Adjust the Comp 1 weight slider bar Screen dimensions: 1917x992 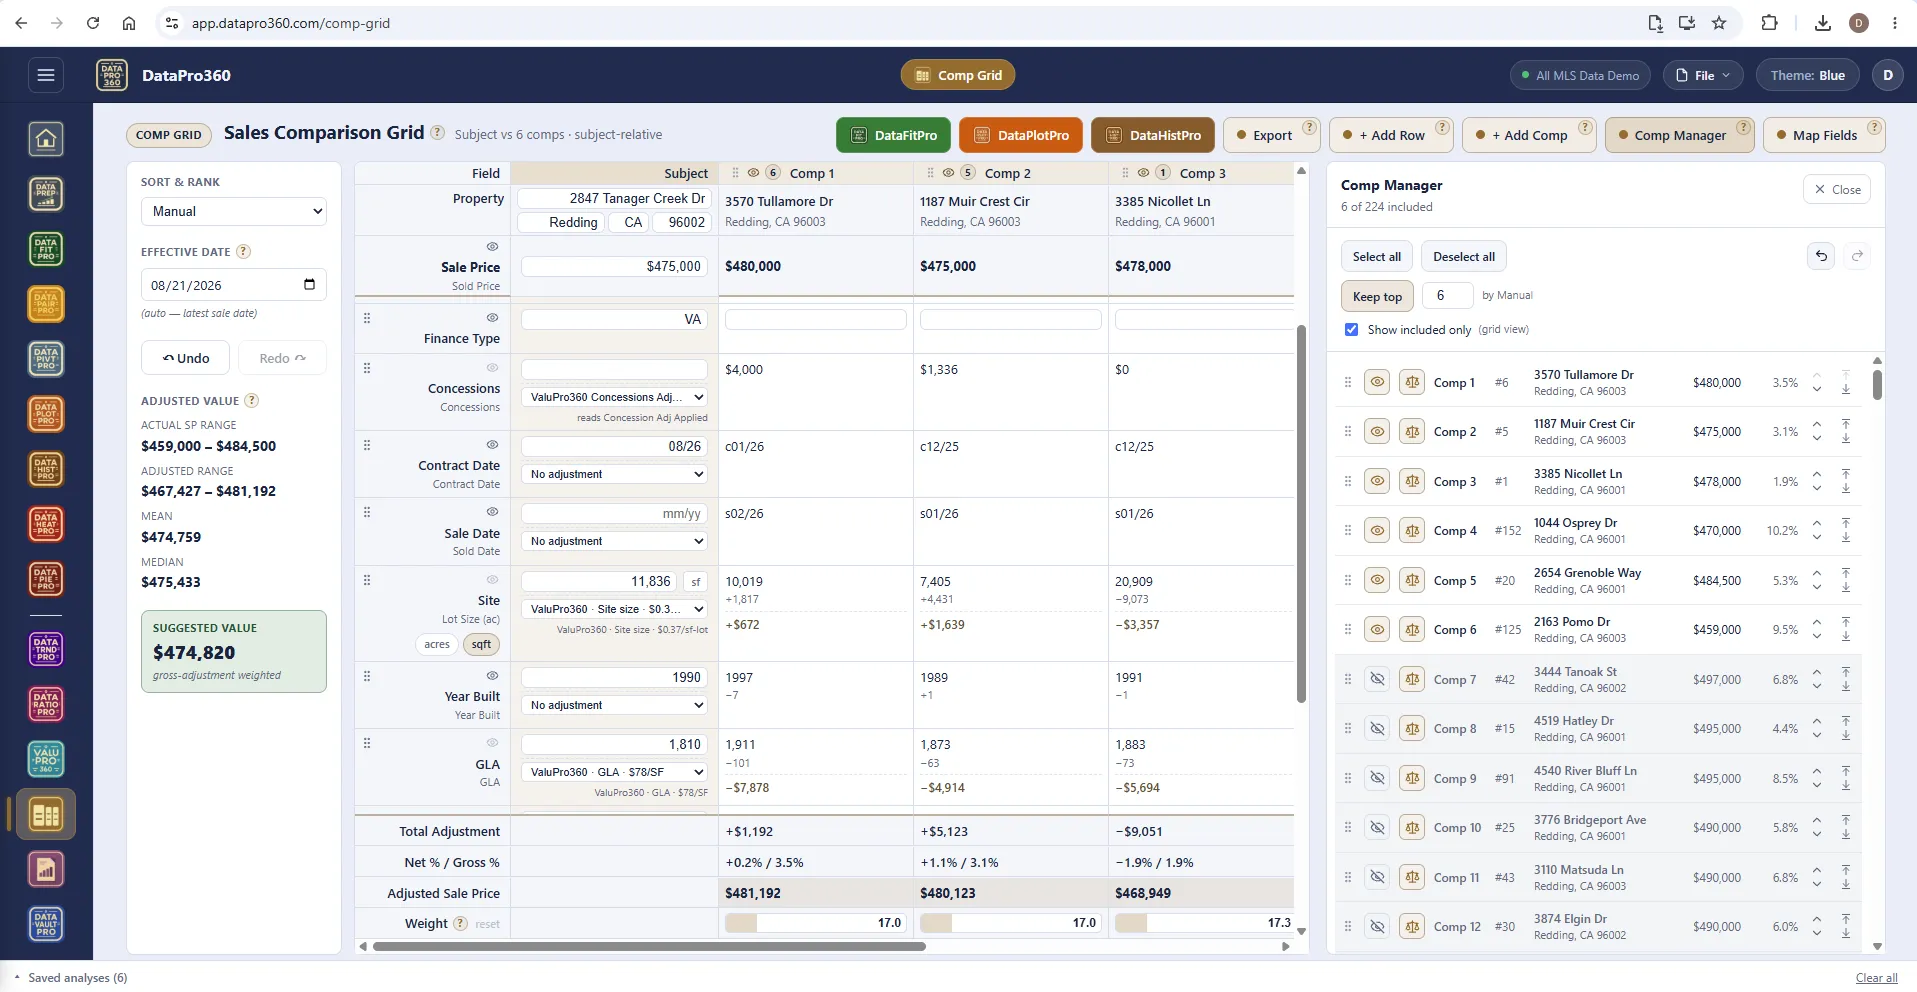815,923
